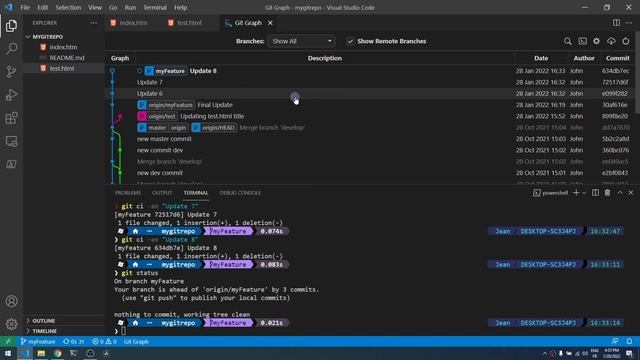This screenshot has width=640, height=360.
Task: Open the Search view in activity bar
Action: coord(11,49)
